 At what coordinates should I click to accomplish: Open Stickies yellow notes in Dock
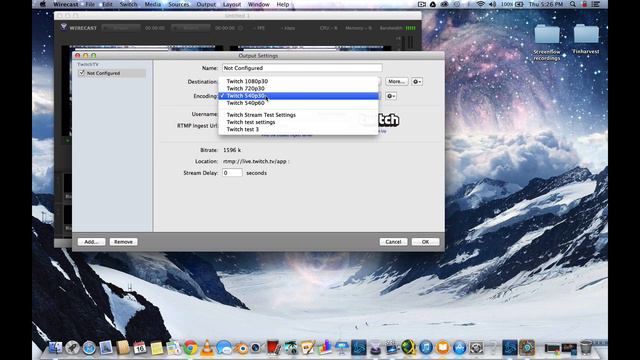[x=156, y=348]
